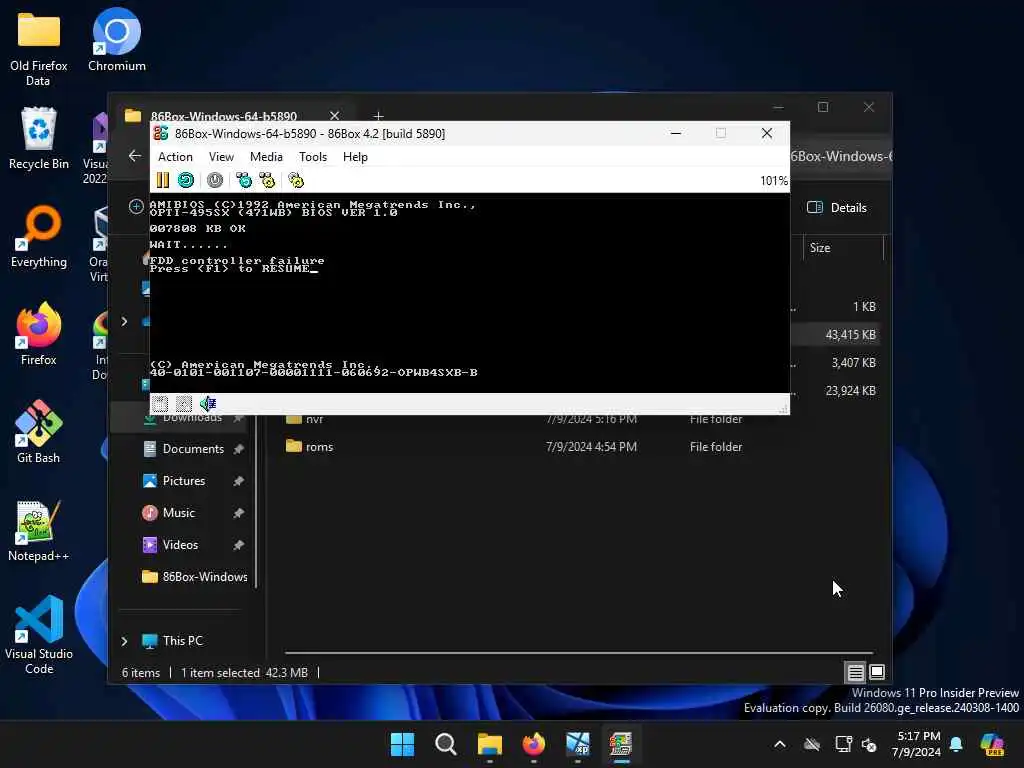This screenshot has width=1024, height=768.
Task: Open Documents in the Explorer sidebar
Action: [x=193, y=449]
